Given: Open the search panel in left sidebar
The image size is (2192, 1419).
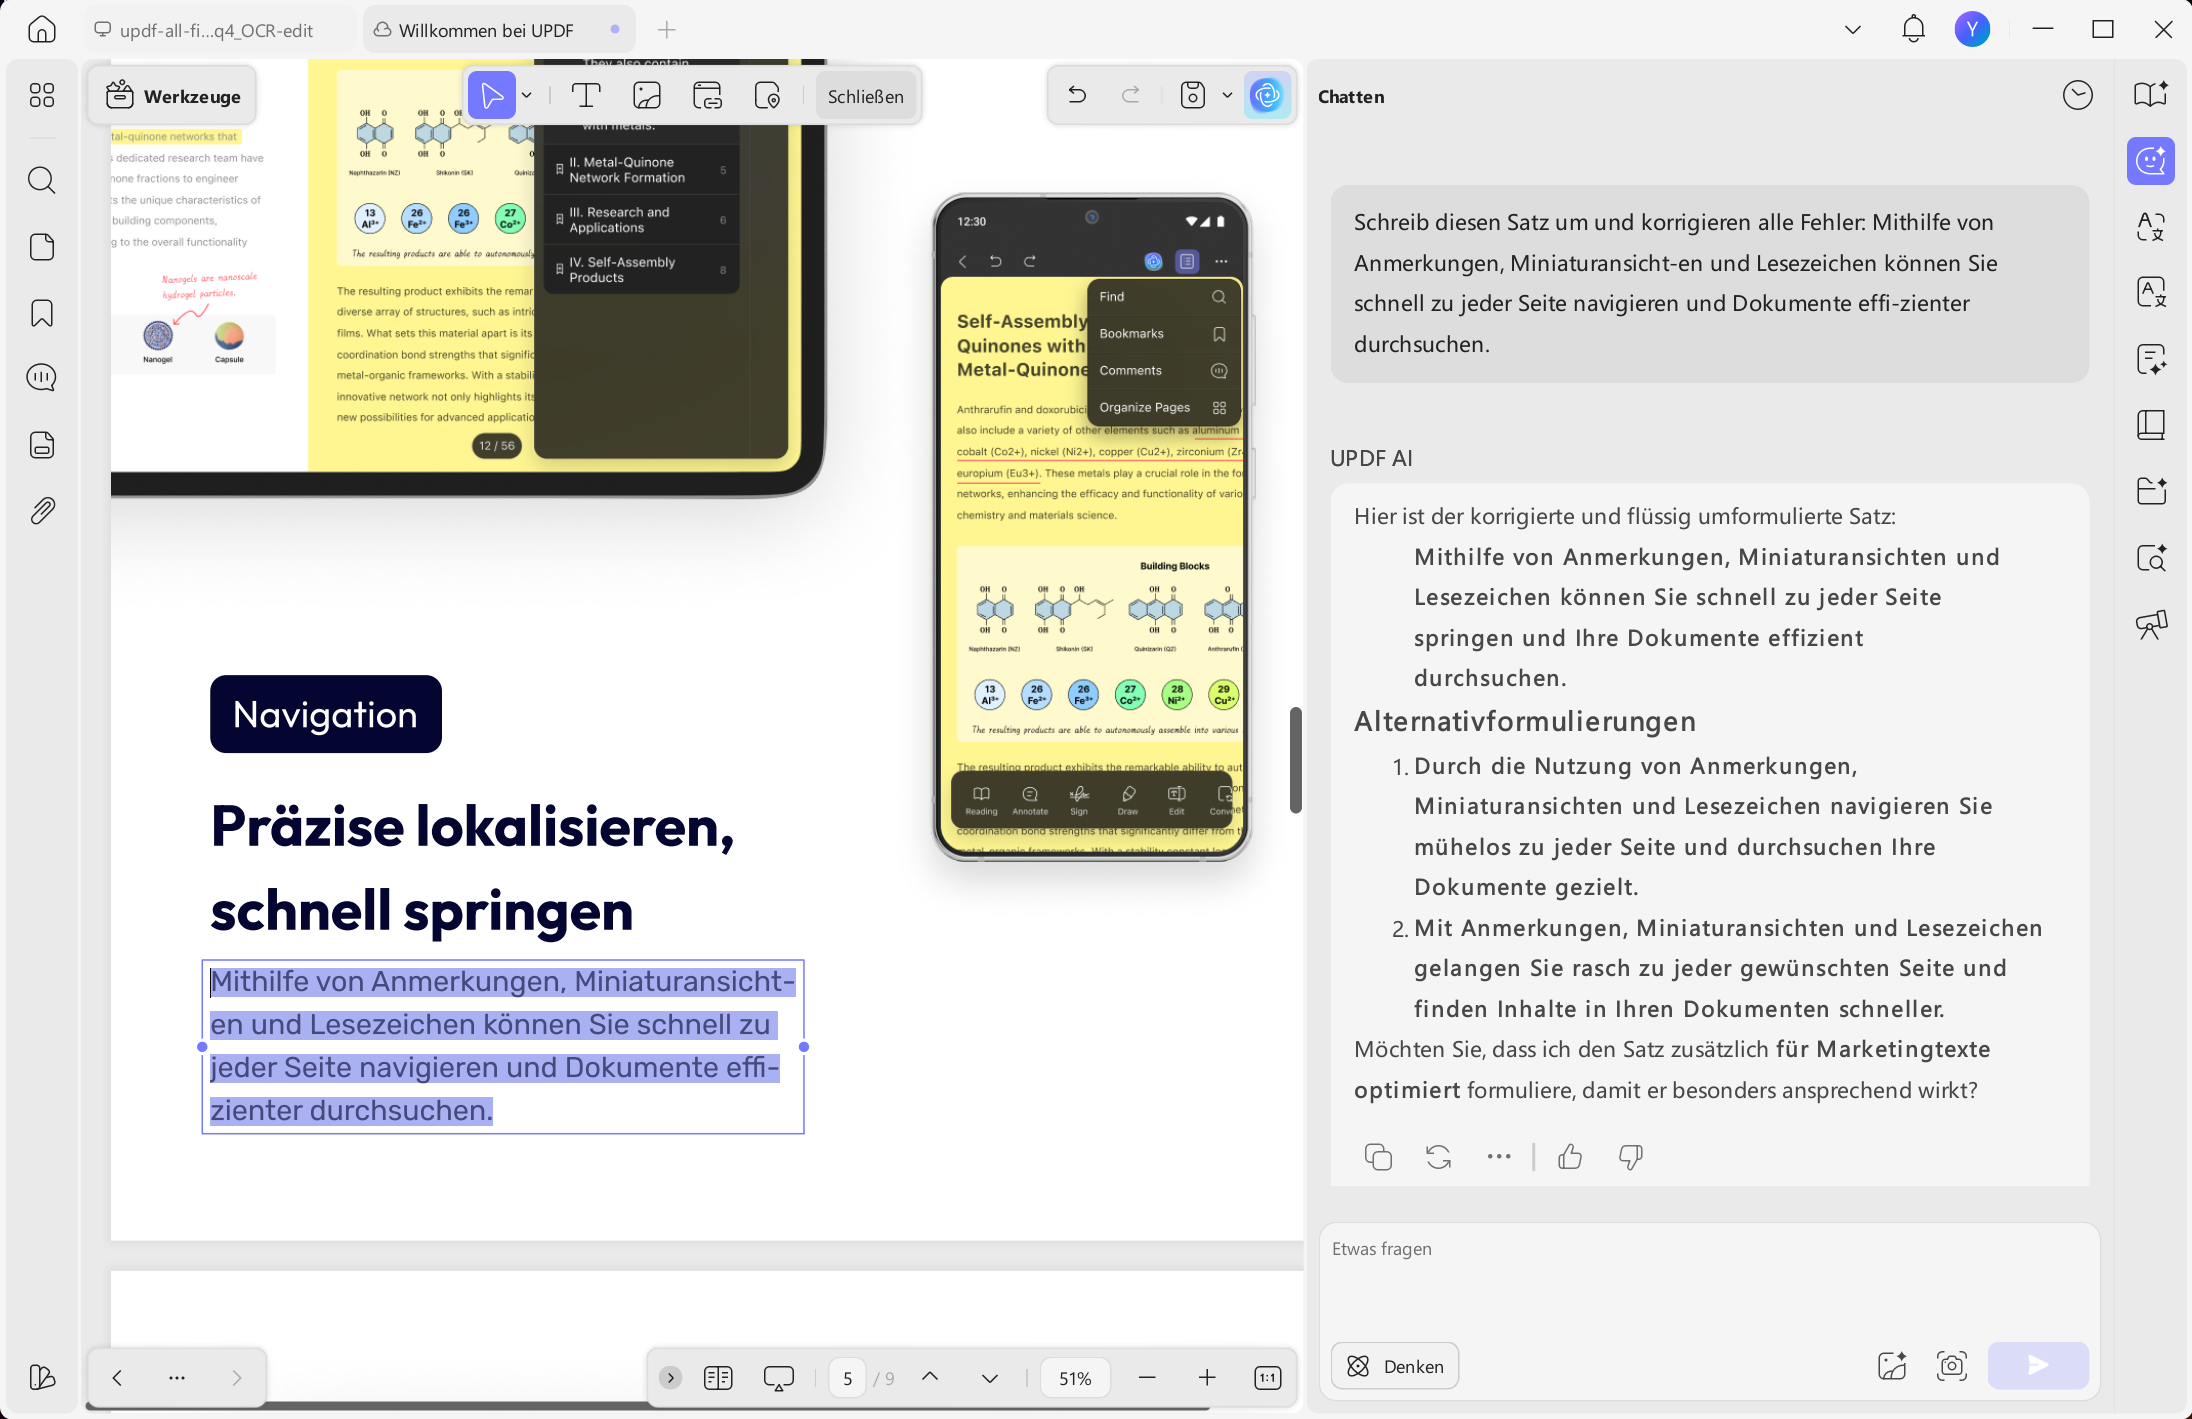Looking at the screenshot, I should (x=42, y=180).
